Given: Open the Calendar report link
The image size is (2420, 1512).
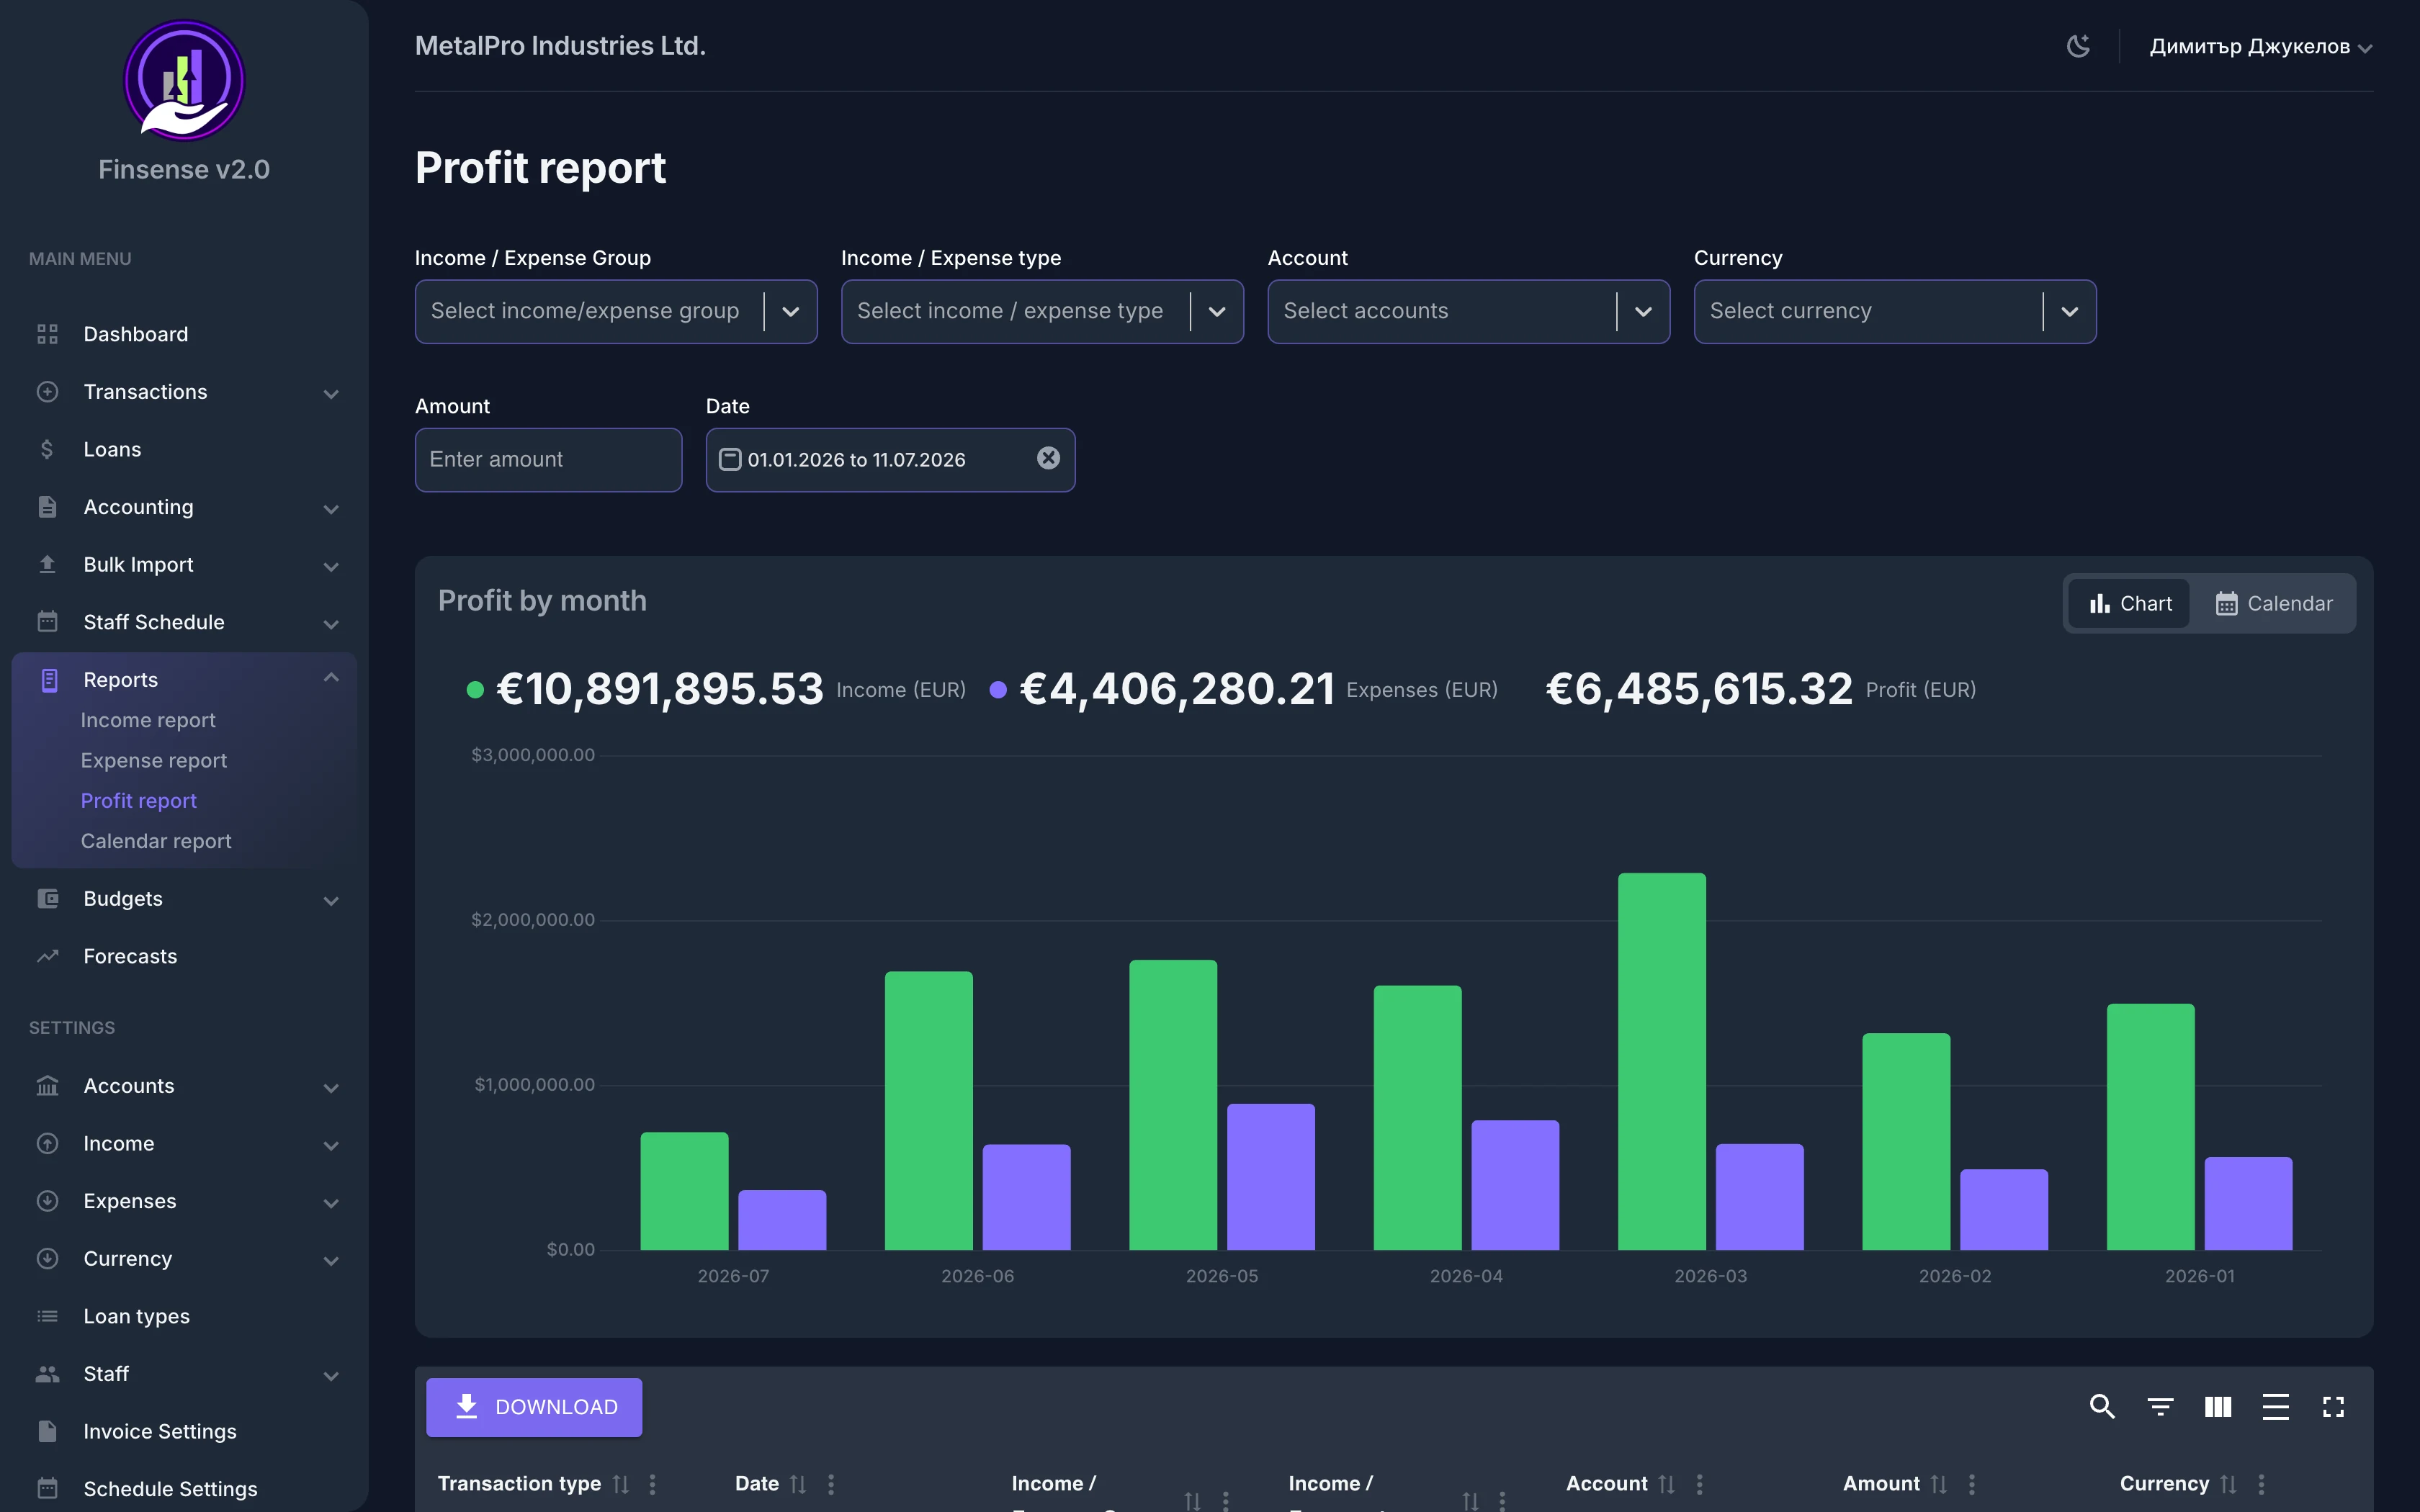Looking at the screenshot, I should point(156,841).
